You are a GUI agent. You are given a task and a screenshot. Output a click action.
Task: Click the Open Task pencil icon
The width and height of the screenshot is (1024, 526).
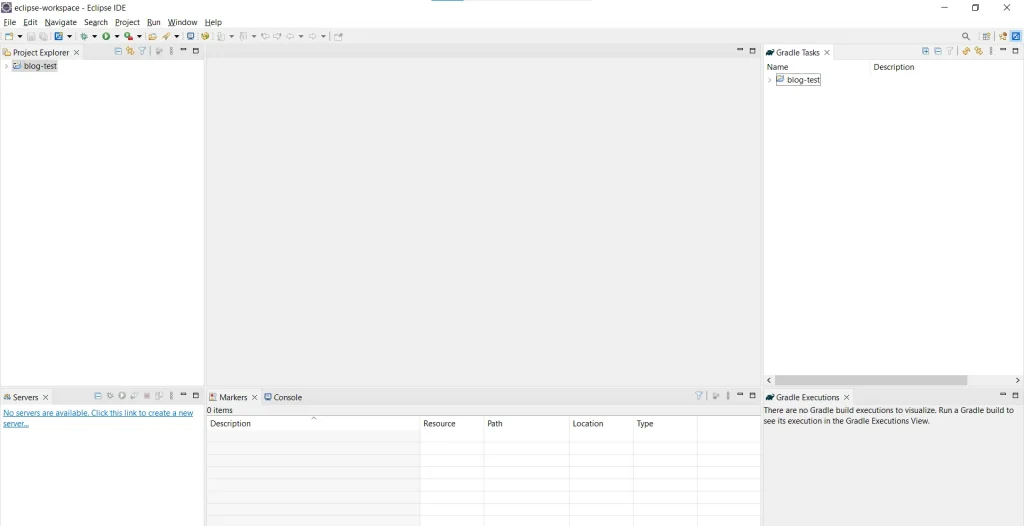tap(166, 37)
